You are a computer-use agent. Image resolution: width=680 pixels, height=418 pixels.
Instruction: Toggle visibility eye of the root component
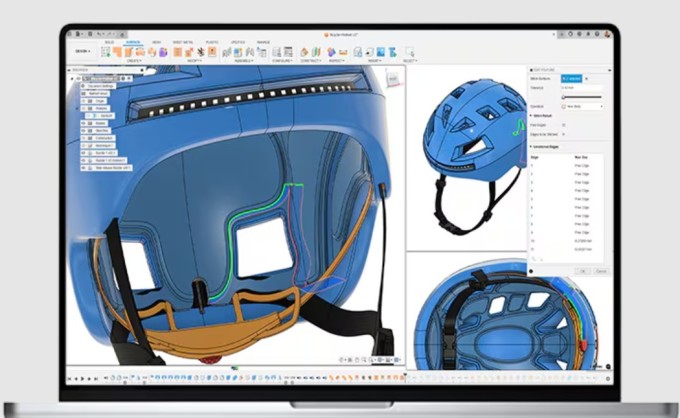tap(78, 78)
